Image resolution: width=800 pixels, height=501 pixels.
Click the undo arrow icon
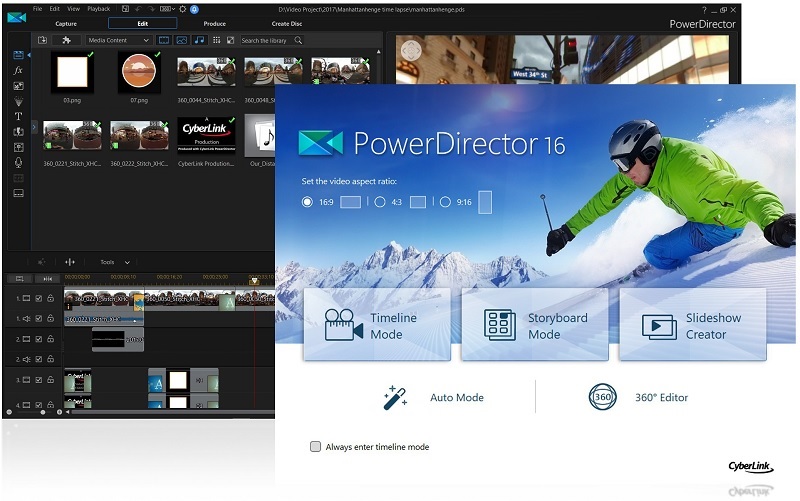(x=138, y=9)
